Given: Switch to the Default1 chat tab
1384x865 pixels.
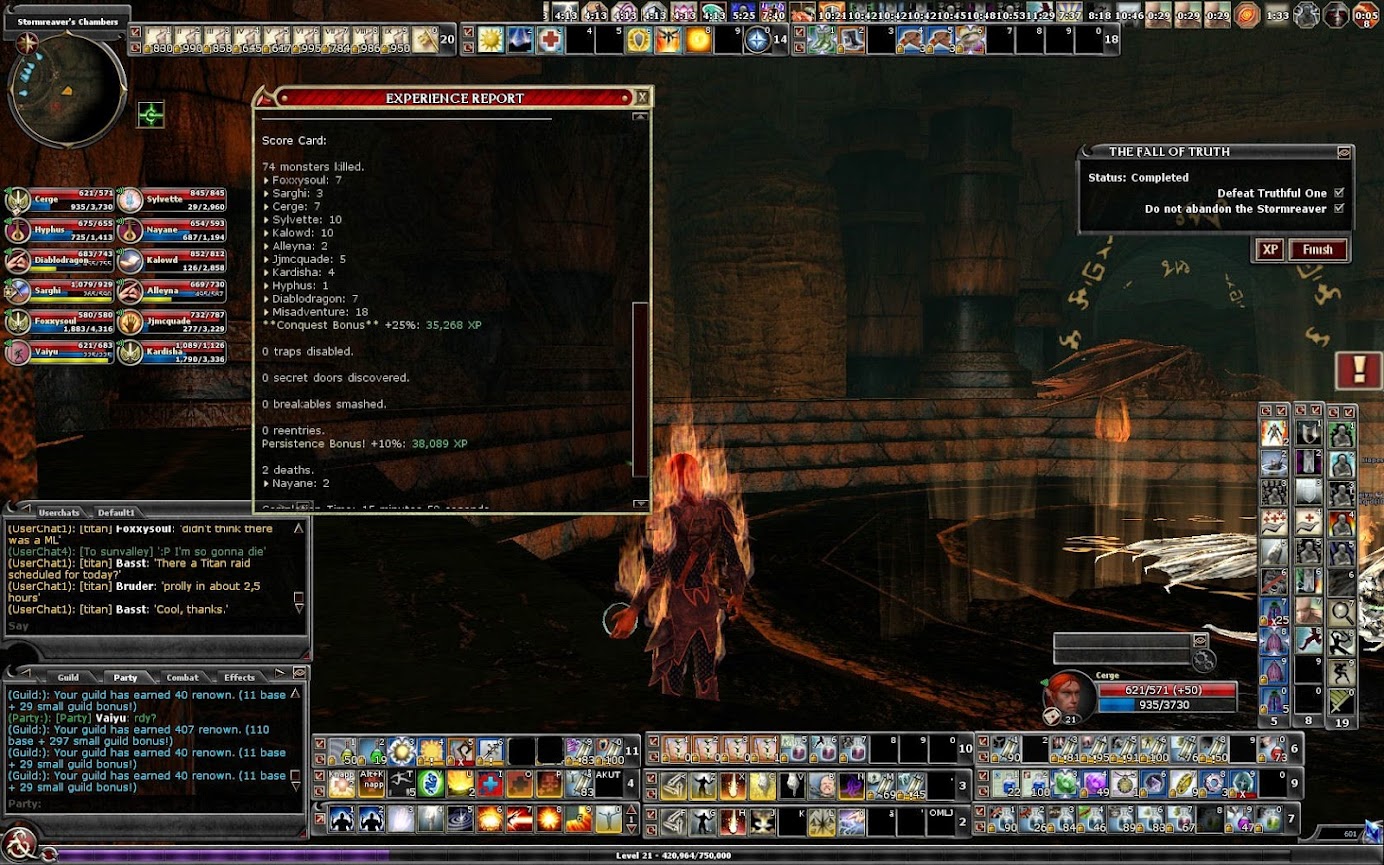Looking at the screenshot, I should (116, 513).
